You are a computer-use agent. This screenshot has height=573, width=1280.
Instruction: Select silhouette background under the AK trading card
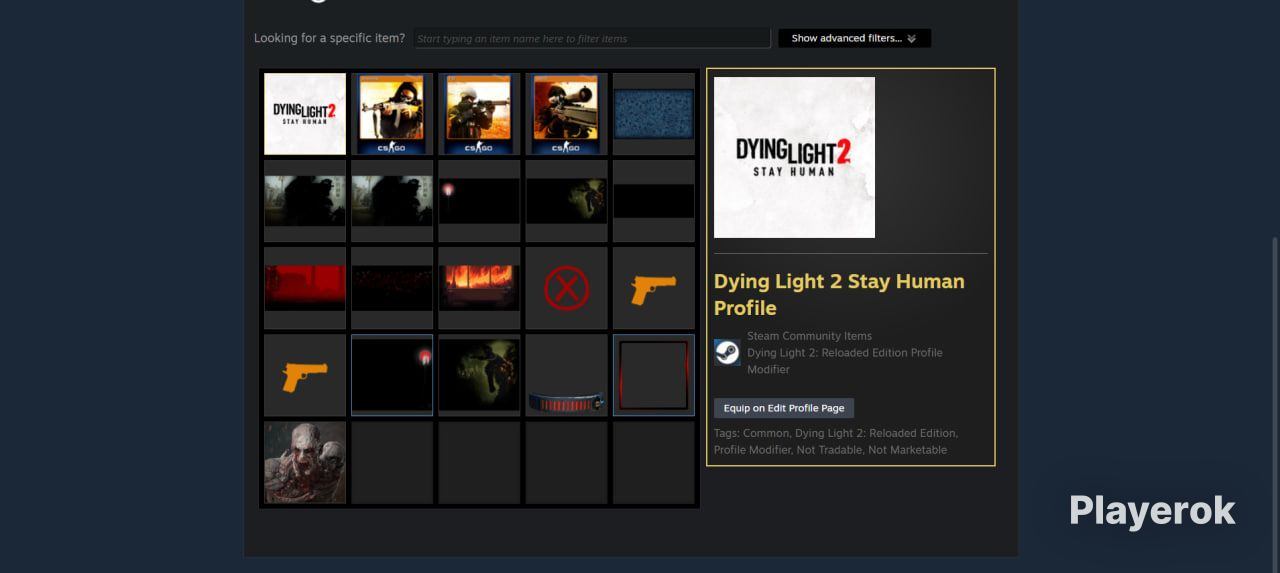pyautogui.click(x=392, y=201)
